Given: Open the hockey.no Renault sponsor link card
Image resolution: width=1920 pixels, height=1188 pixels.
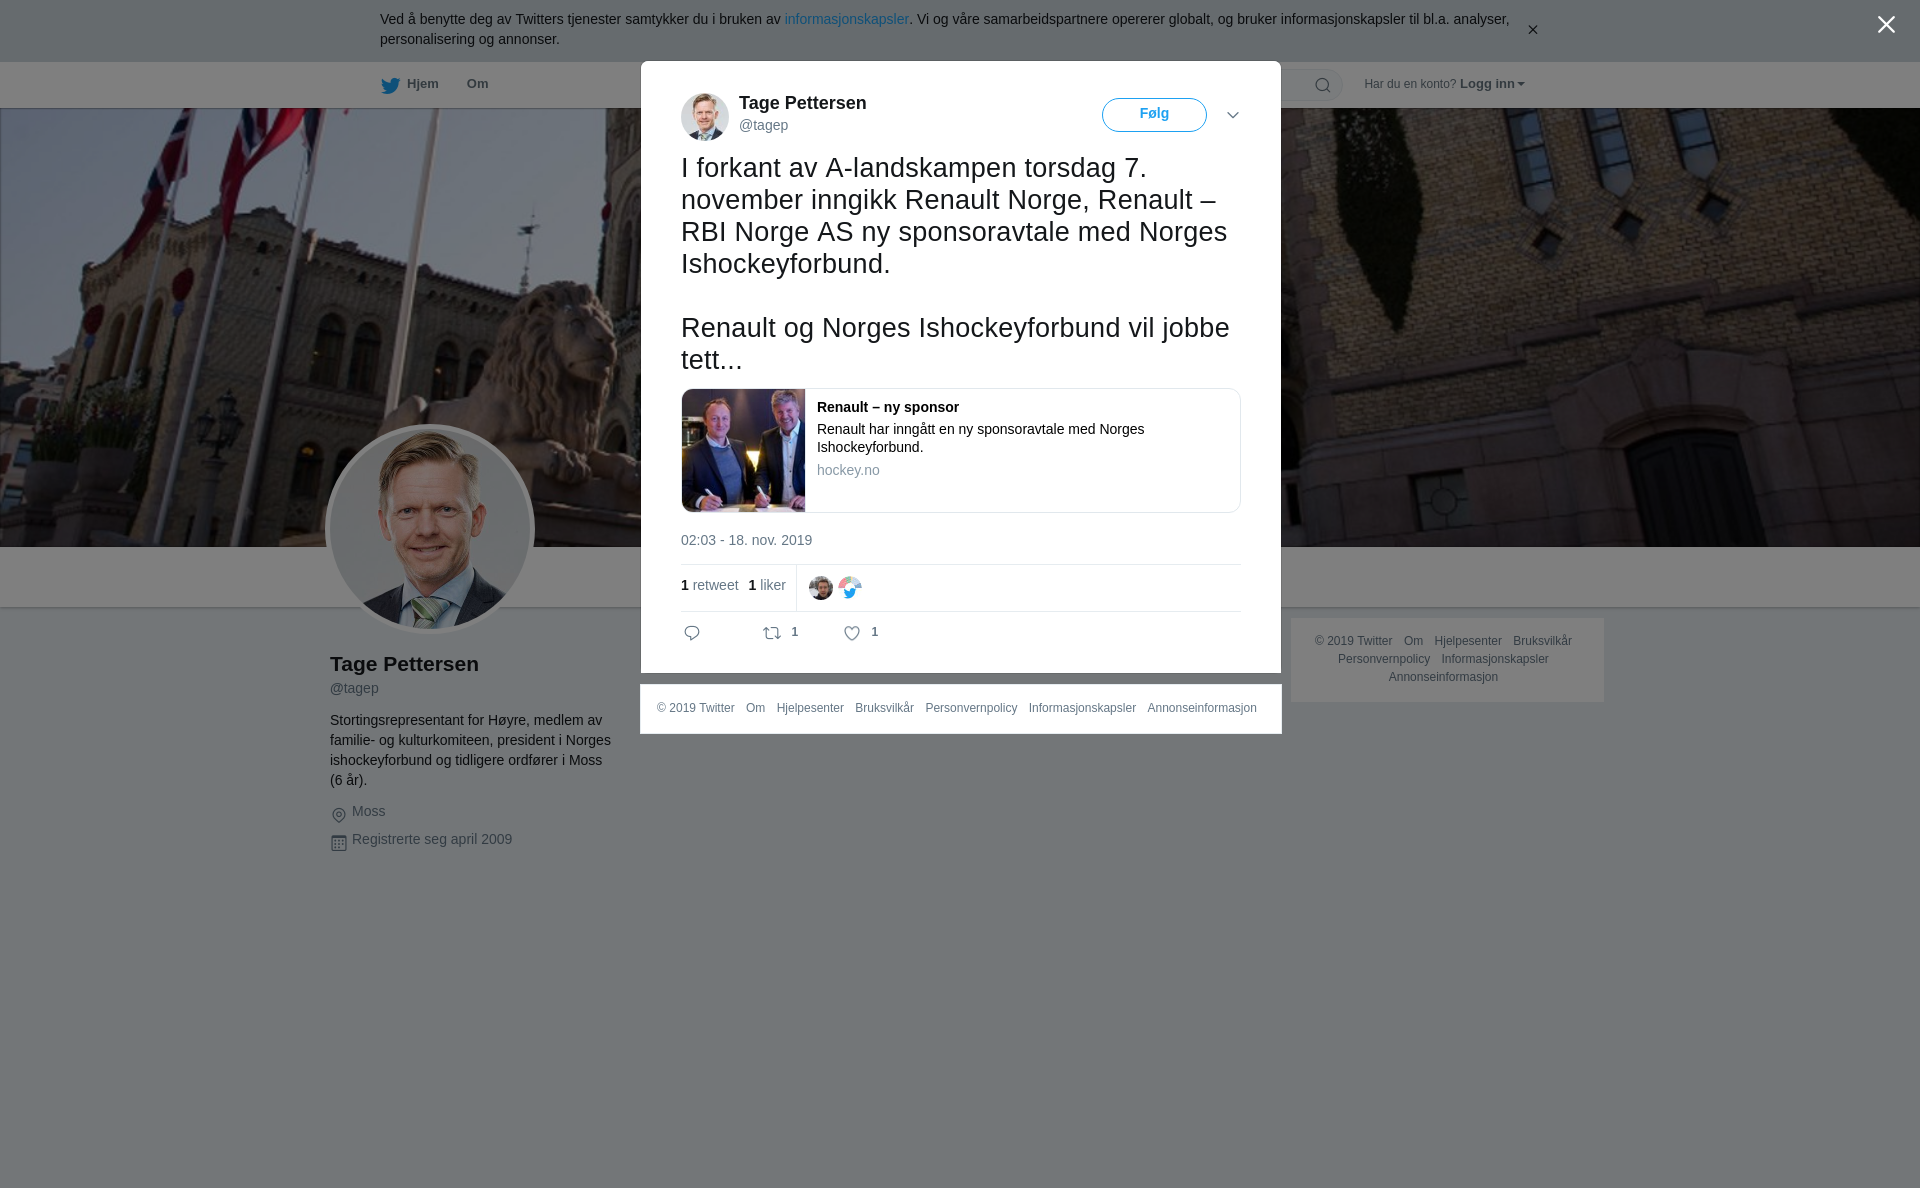Looking at the screenshot, I should tap(960, 450).
